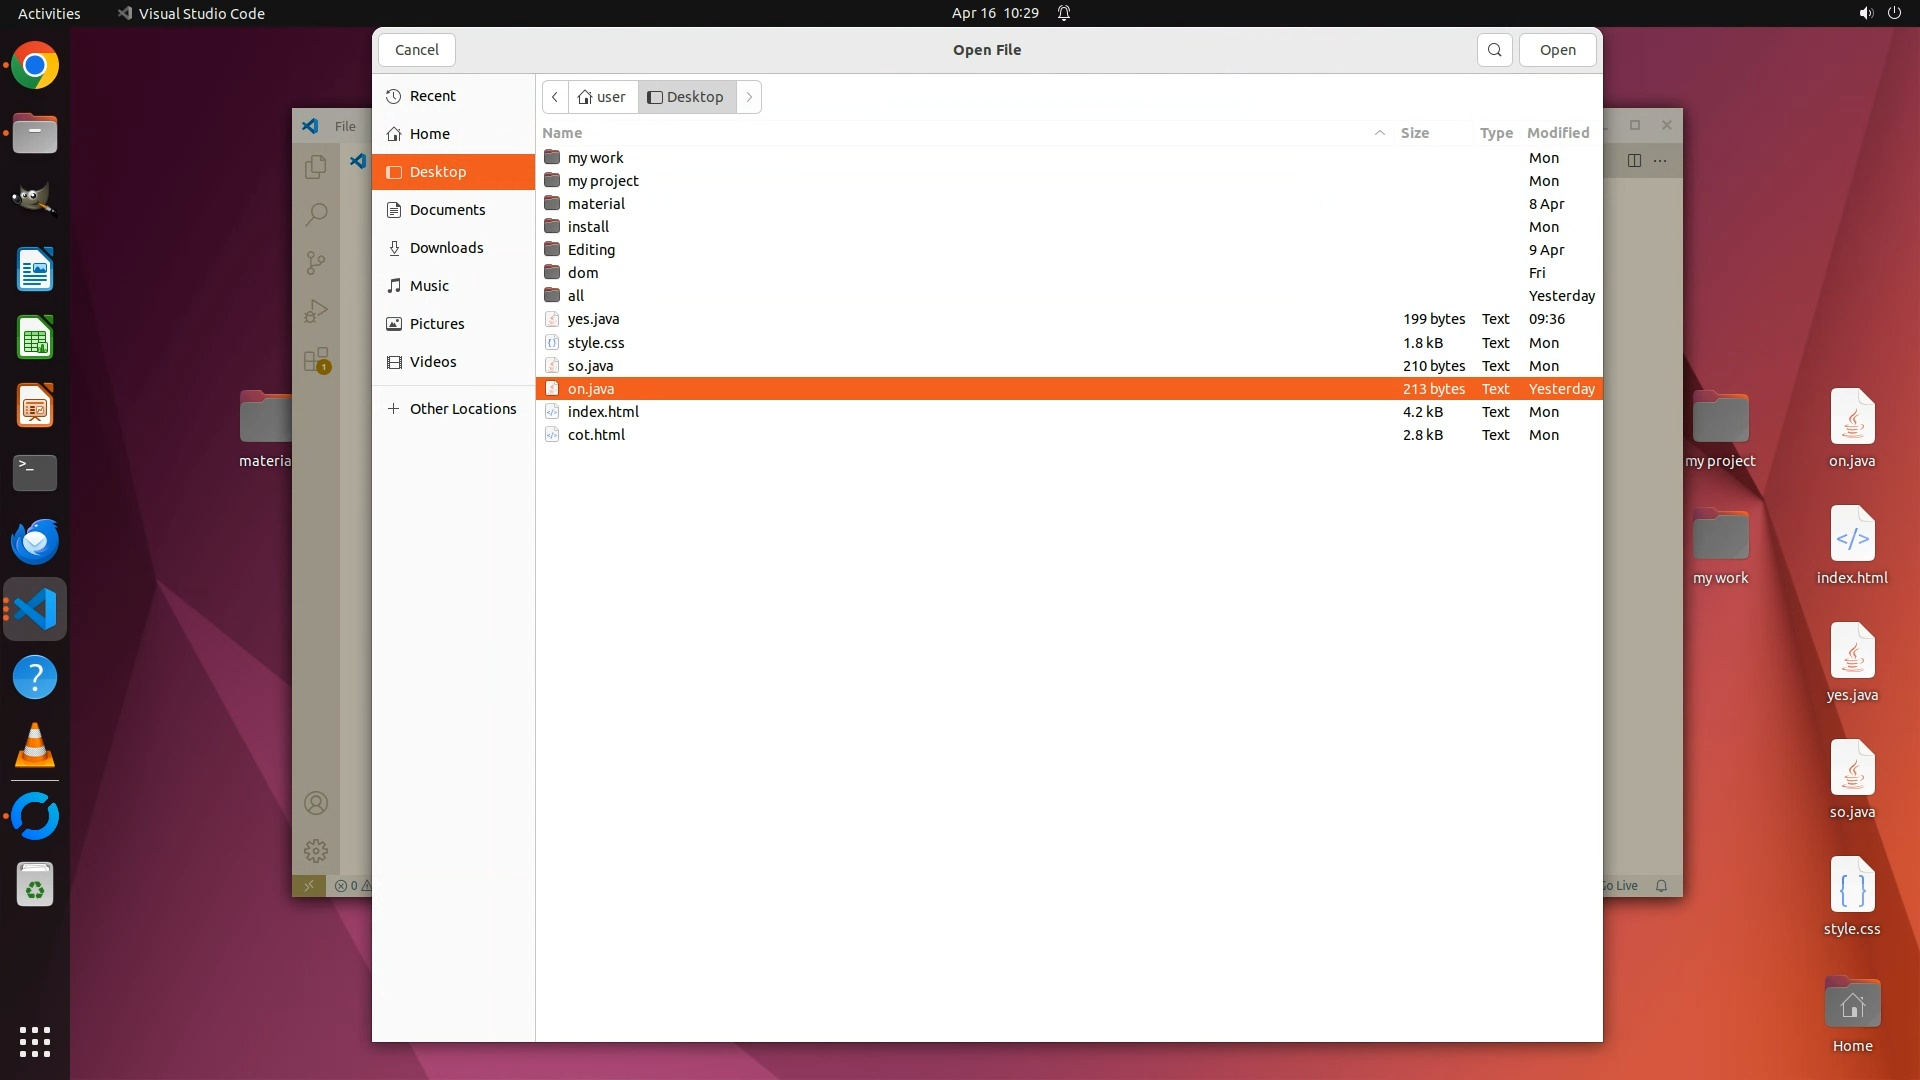The image size is (1920, 1080).
Task: Click the VS Code search magnifier icon
Action: 316,214
